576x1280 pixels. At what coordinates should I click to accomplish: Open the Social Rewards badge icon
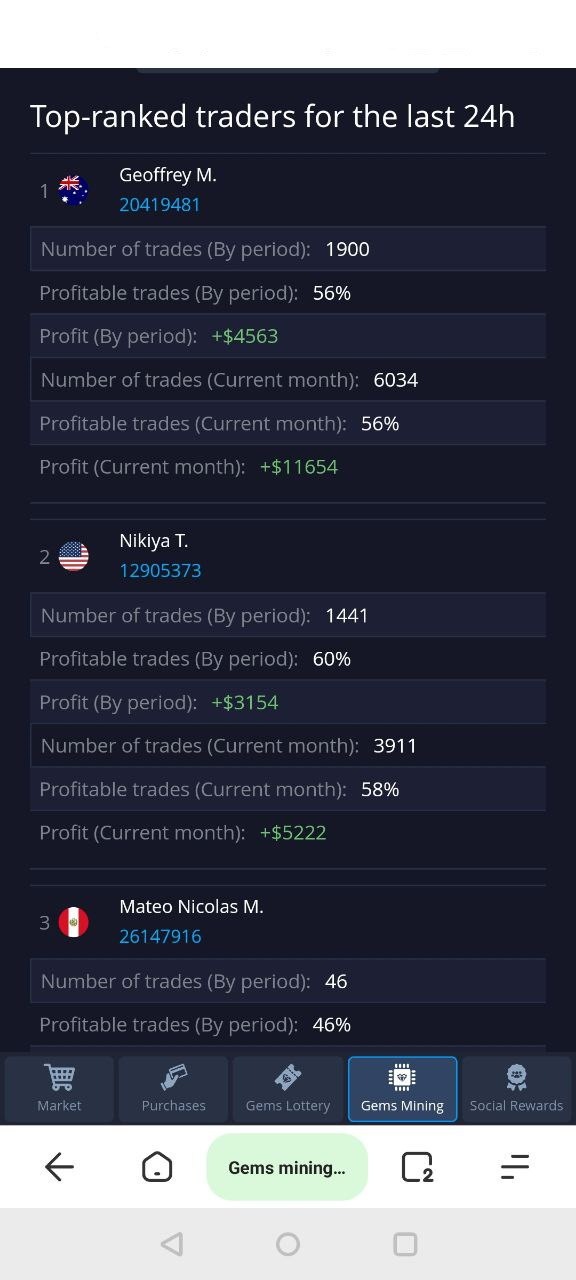pyautogui.click(x=516, y=1077)
